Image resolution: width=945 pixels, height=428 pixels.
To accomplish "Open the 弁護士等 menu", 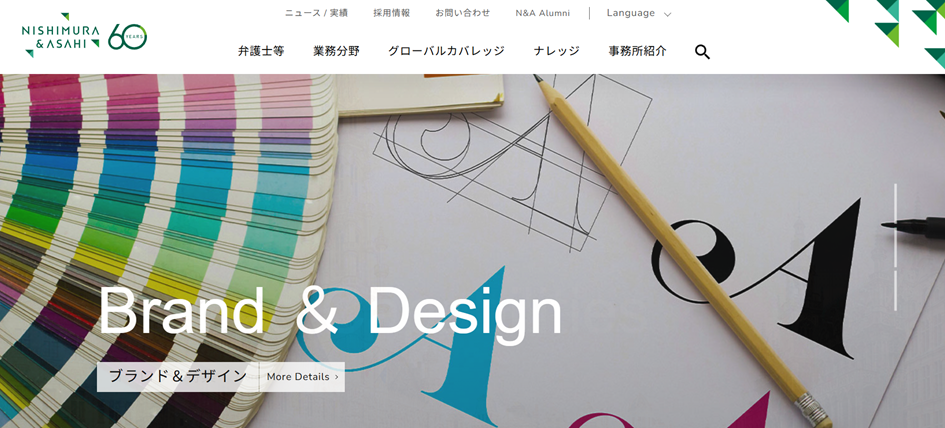I will click(261, 51).
